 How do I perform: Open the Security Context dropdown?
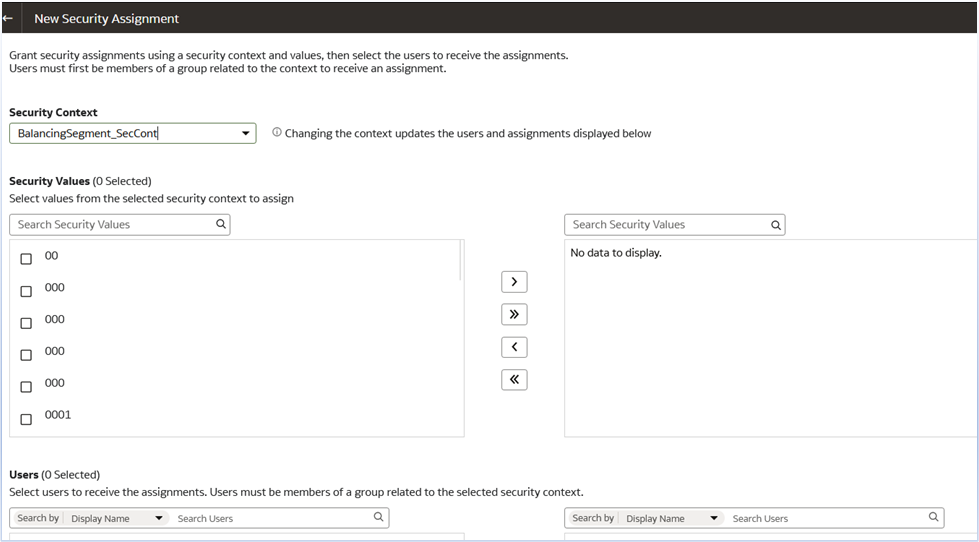pos(246,133)
